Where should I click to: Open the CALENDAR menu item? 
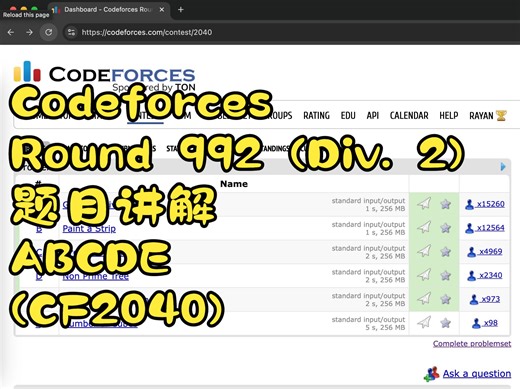[x=409, y=116]
